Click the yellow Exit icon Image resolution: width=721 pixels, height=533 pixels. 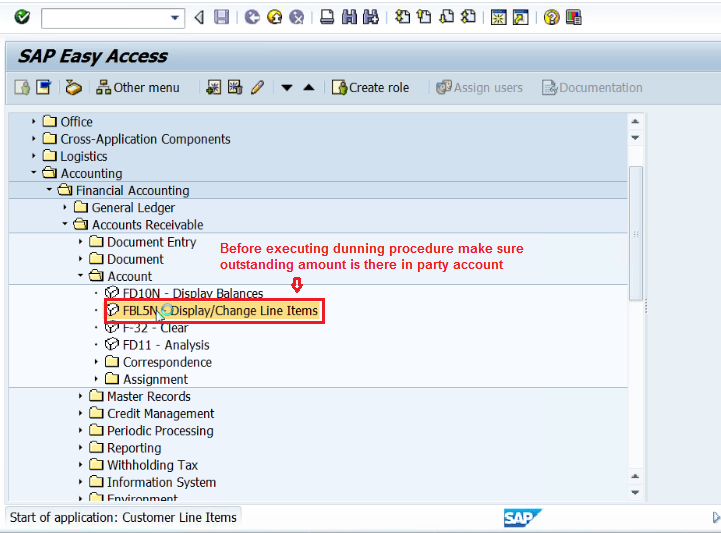coord(275,17)
